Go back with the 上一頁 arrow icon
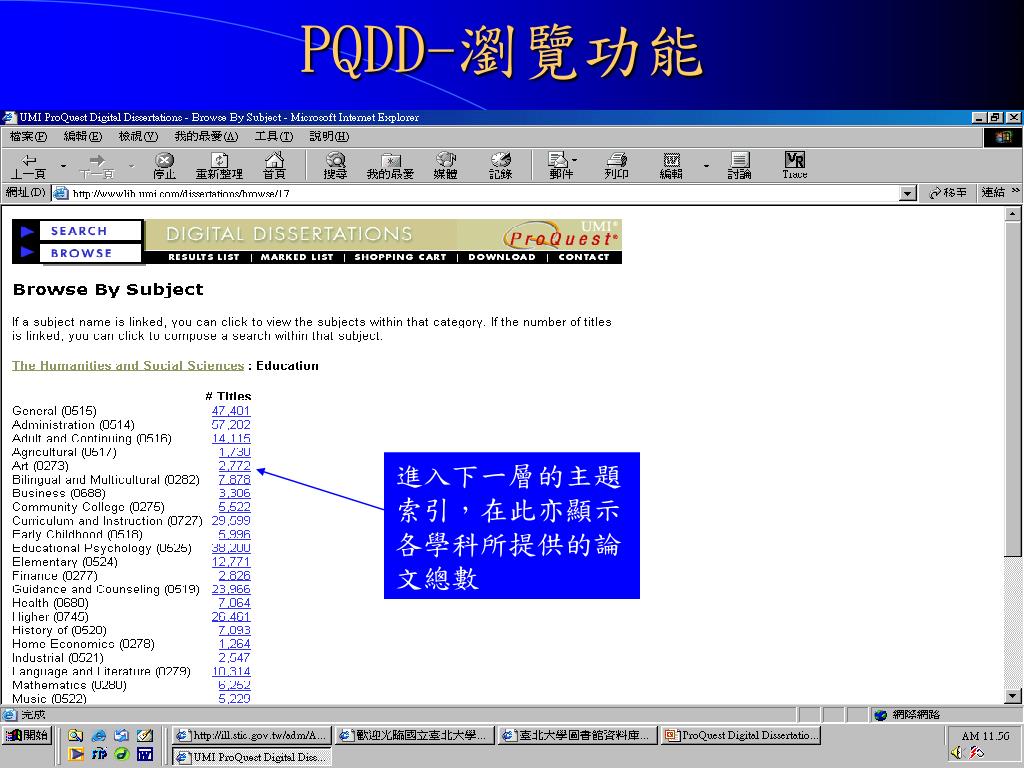The image size is (1024, 768). pos(29,166)
